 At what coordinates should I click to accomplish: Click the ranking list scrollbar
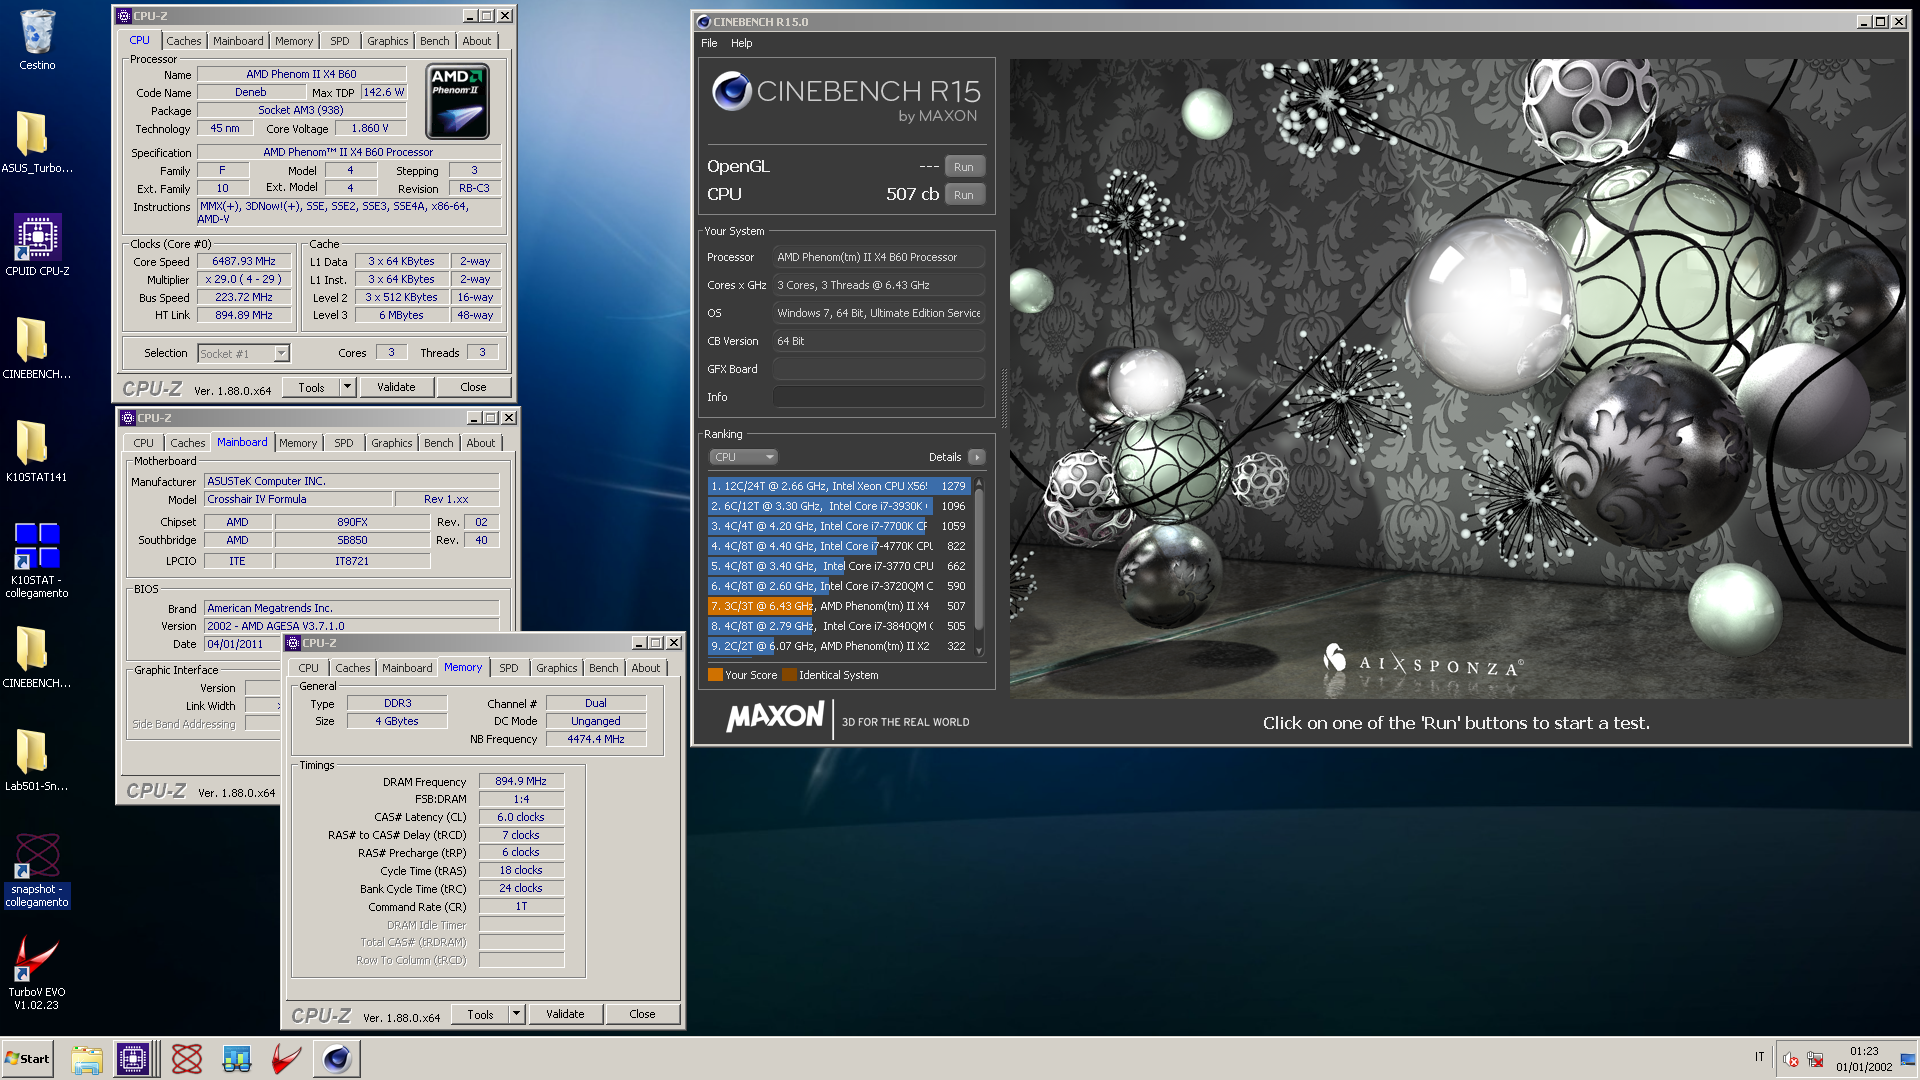pyautogui.click(x=979, y=560)
